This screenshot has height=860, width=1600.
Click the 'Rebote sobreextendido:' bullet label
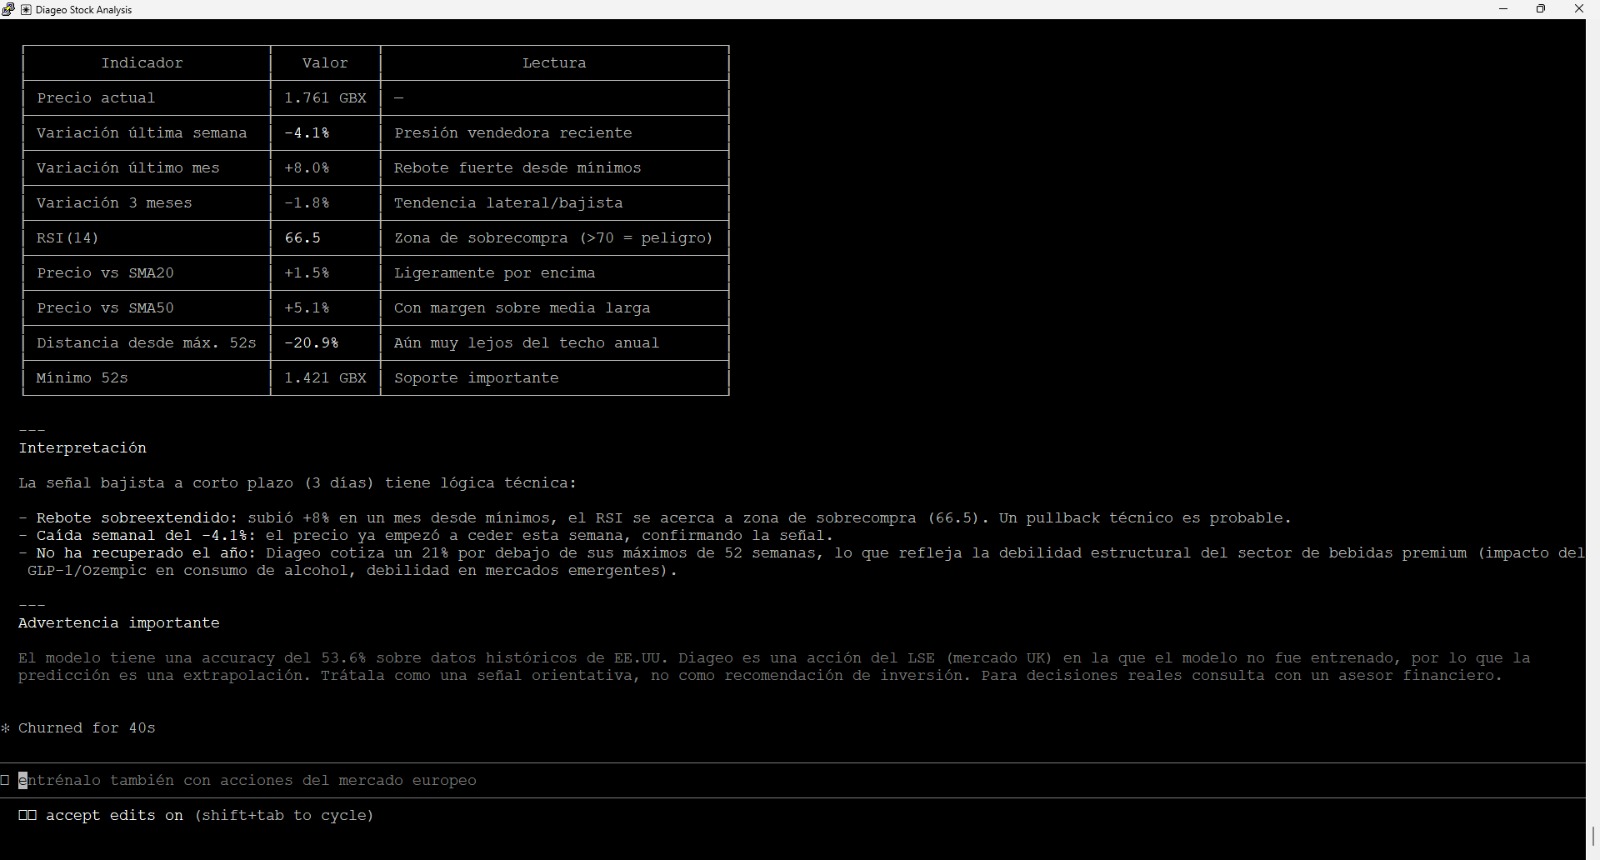point(138,518)
